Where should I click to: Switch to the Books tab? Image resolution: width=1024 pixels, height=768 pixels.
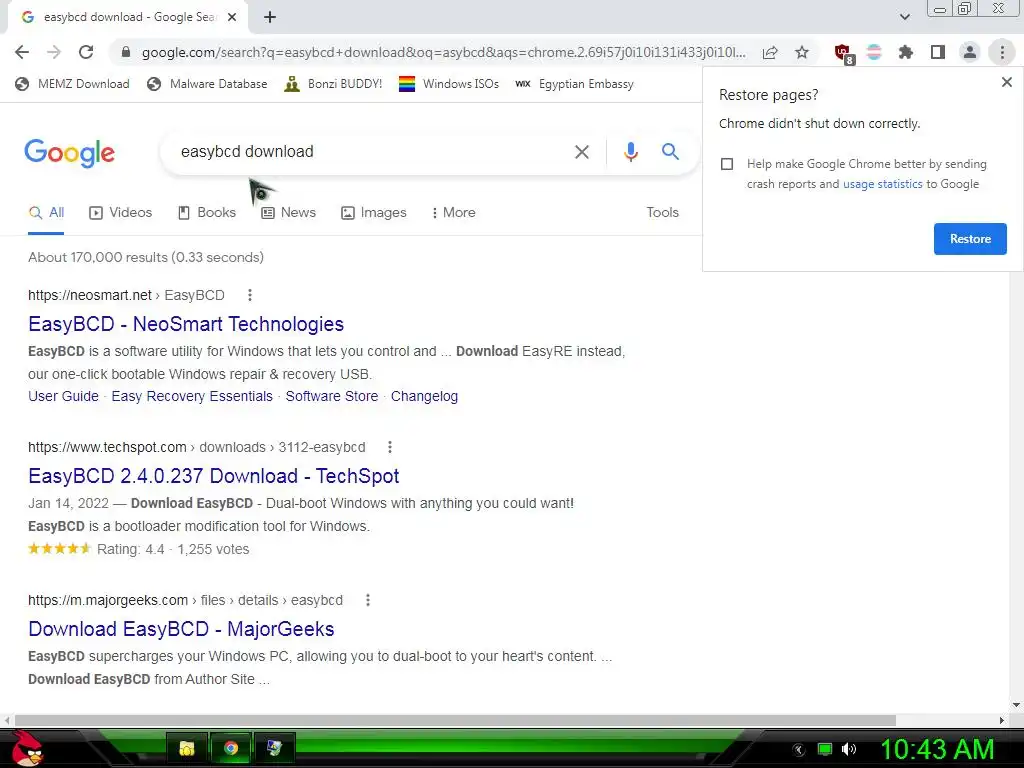(x=206, y=213)
